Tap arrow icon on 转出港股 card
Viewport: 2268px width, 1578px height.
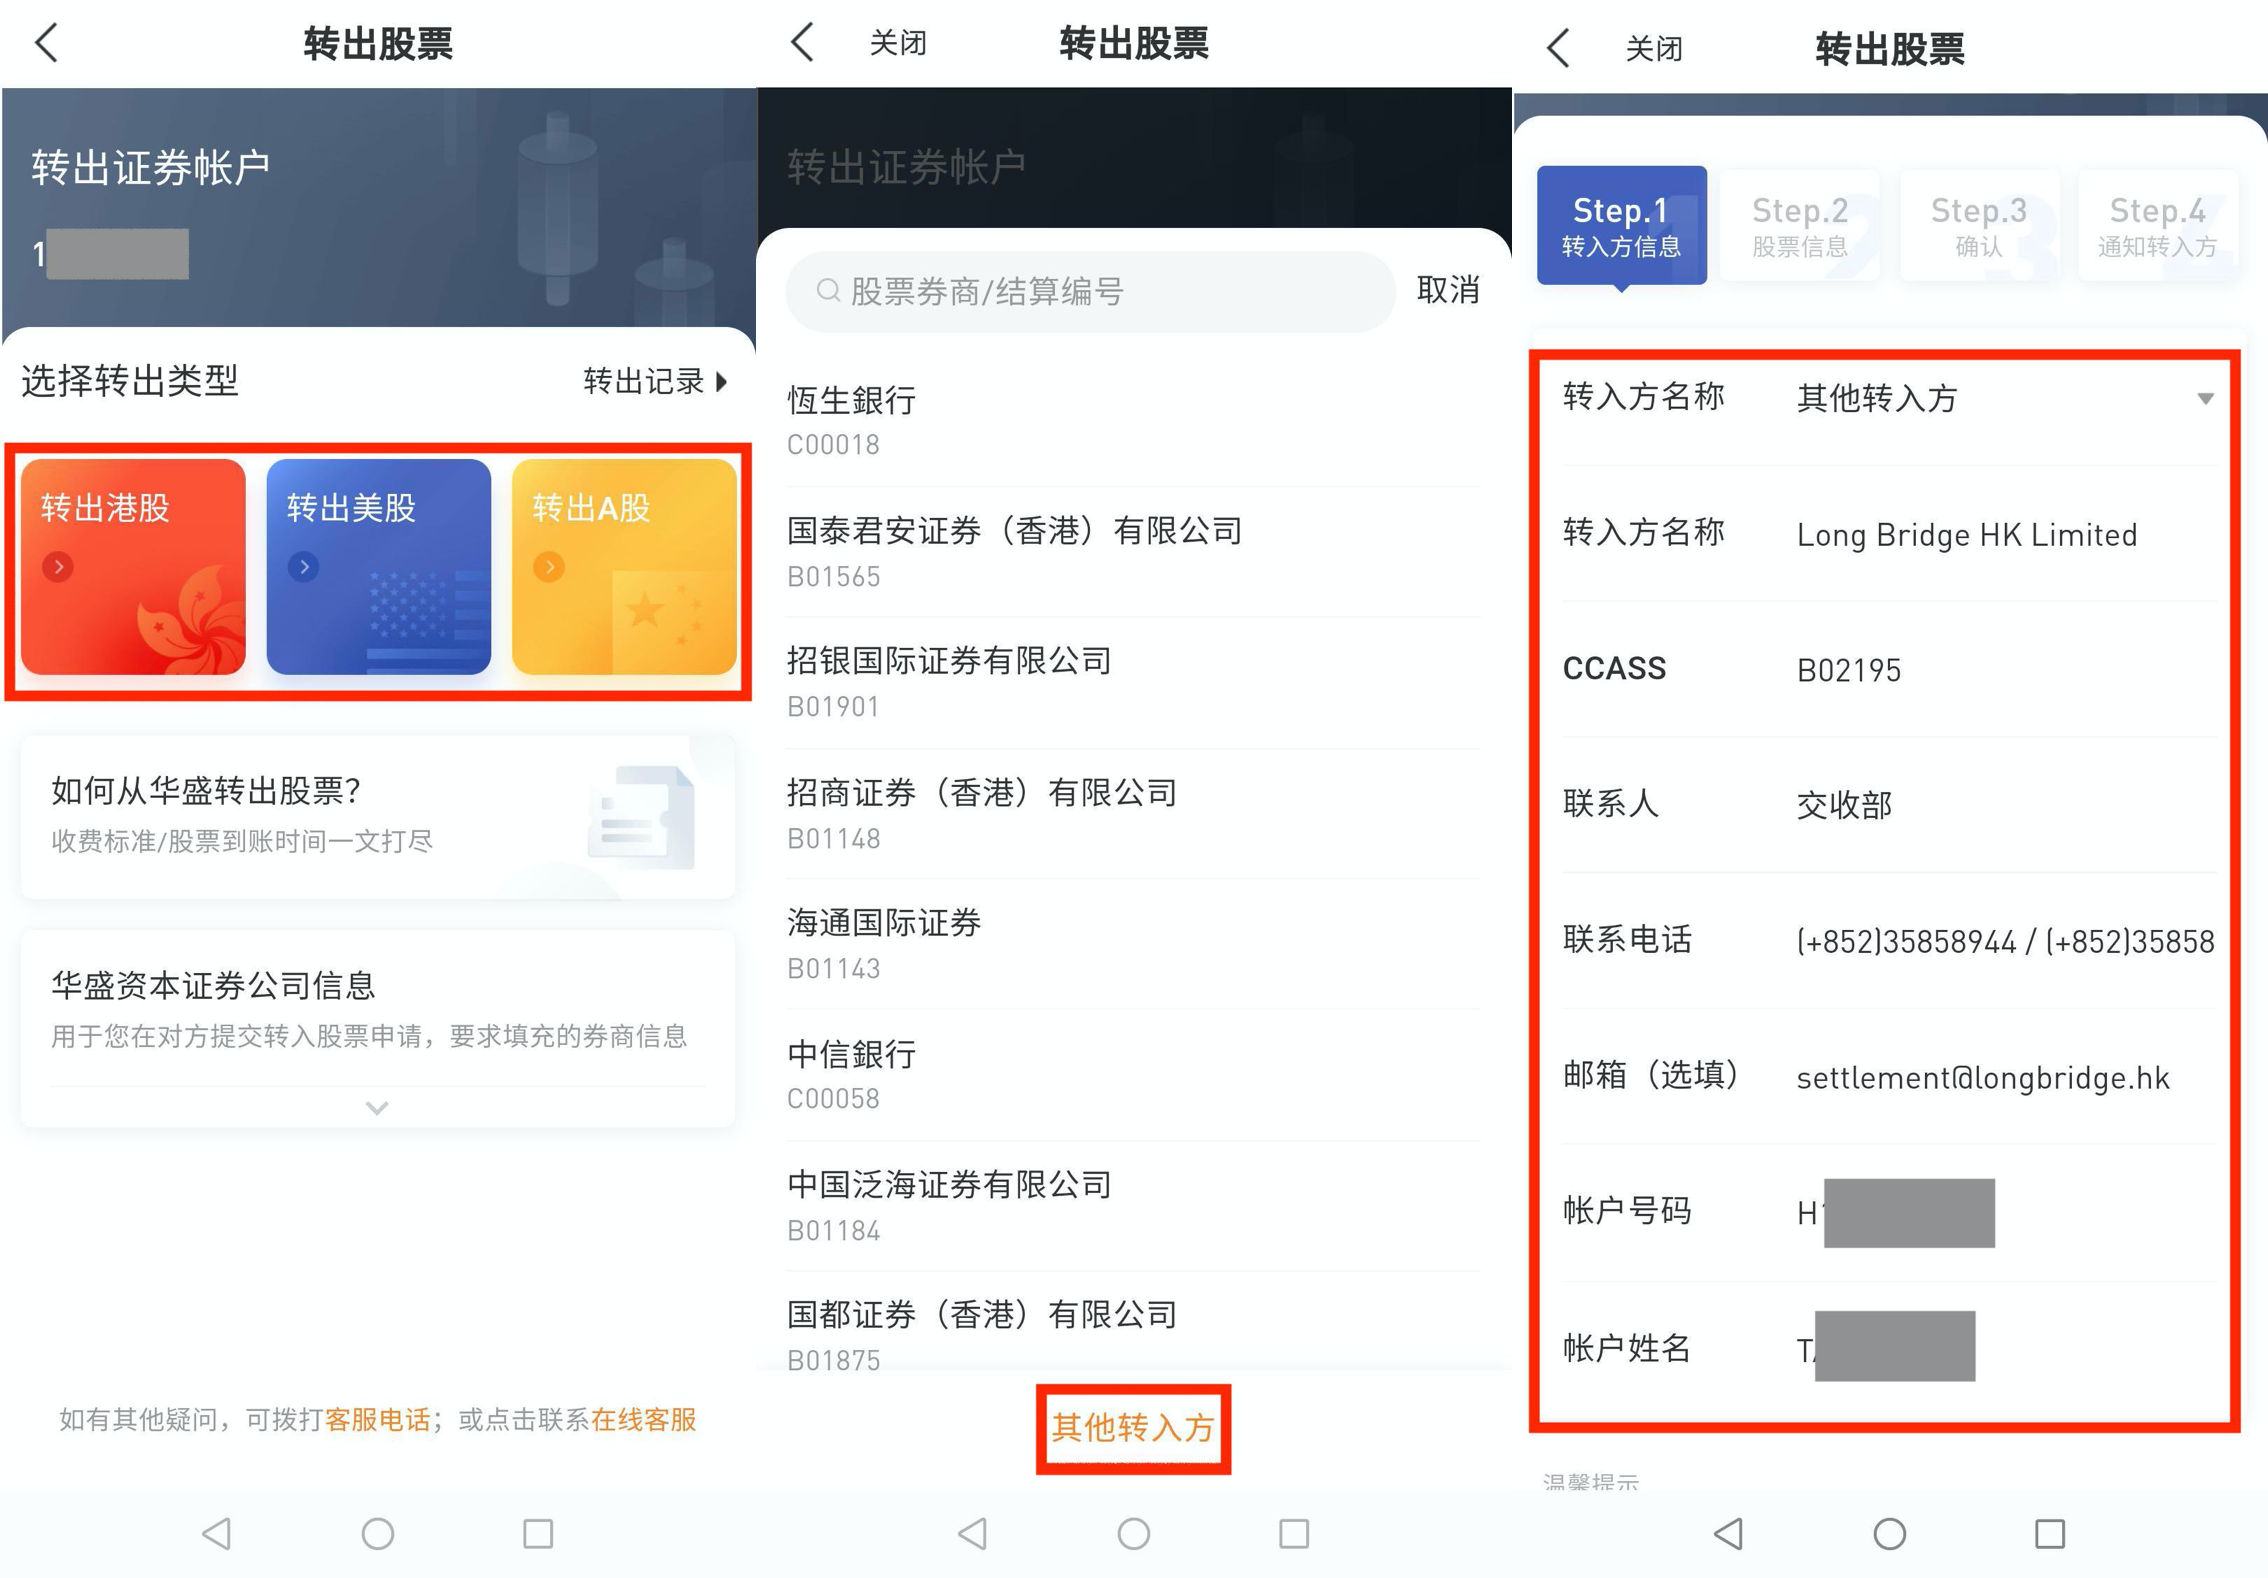58,567
